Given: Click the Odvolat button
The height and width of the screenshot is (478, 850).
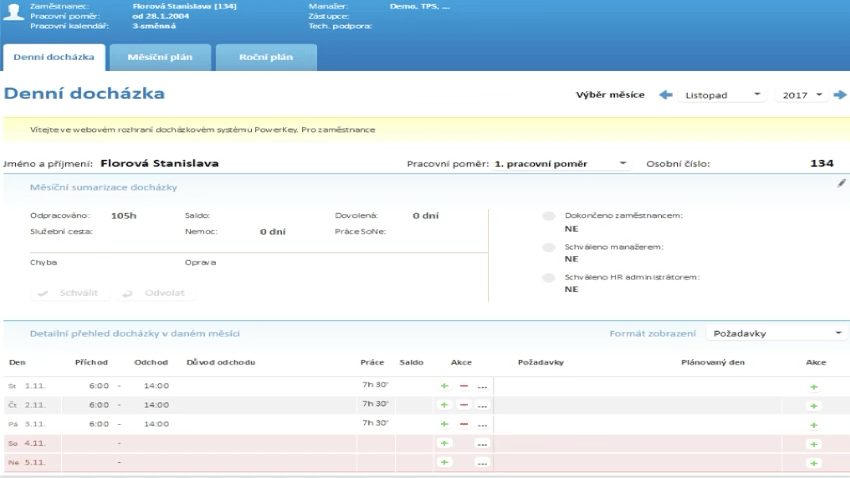Looking at the screenshot, I should coord(155,293).
